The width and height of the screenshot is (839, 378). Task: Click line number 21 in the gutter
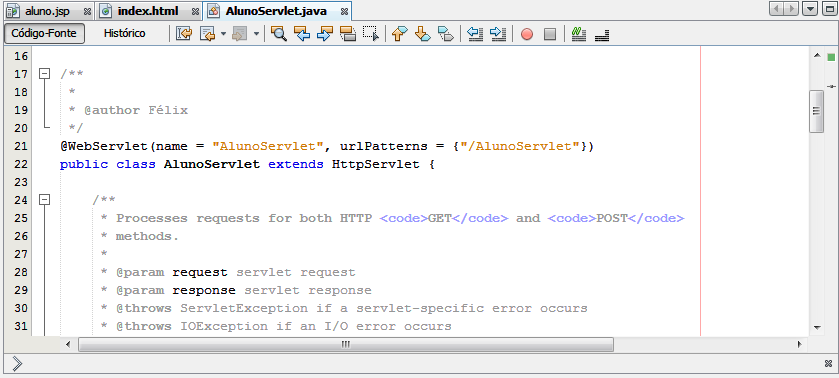tap(21, 146)
